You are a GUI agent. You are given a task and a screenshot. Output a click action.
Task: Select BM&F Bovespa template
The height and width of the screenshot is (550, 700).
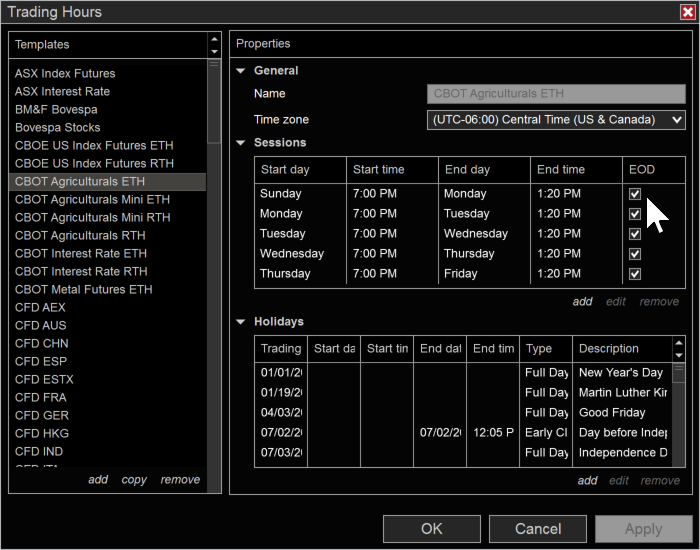[107, 110]
